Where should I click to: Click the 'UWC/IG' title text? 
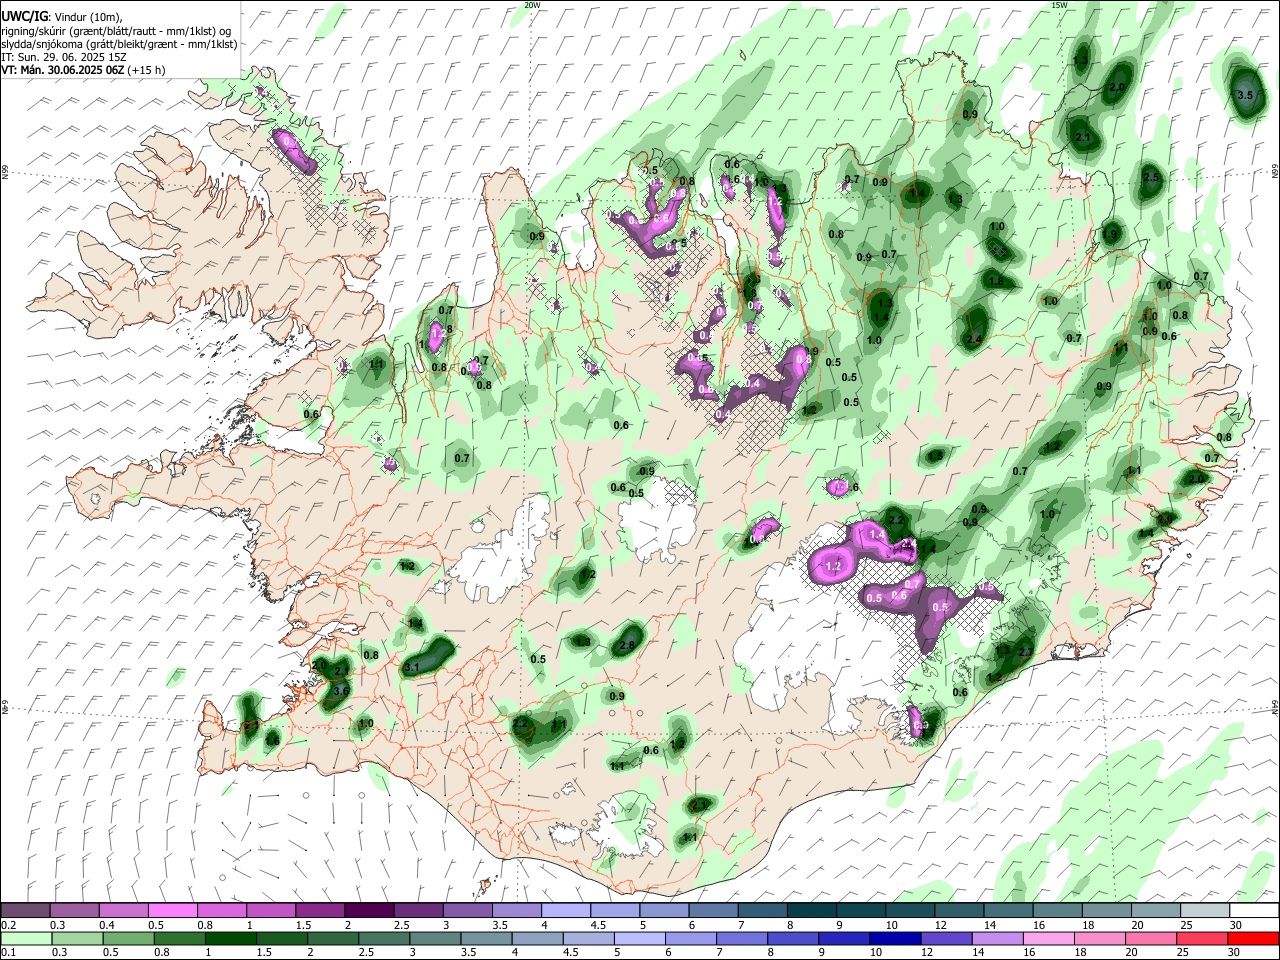(x=24, y=17)
